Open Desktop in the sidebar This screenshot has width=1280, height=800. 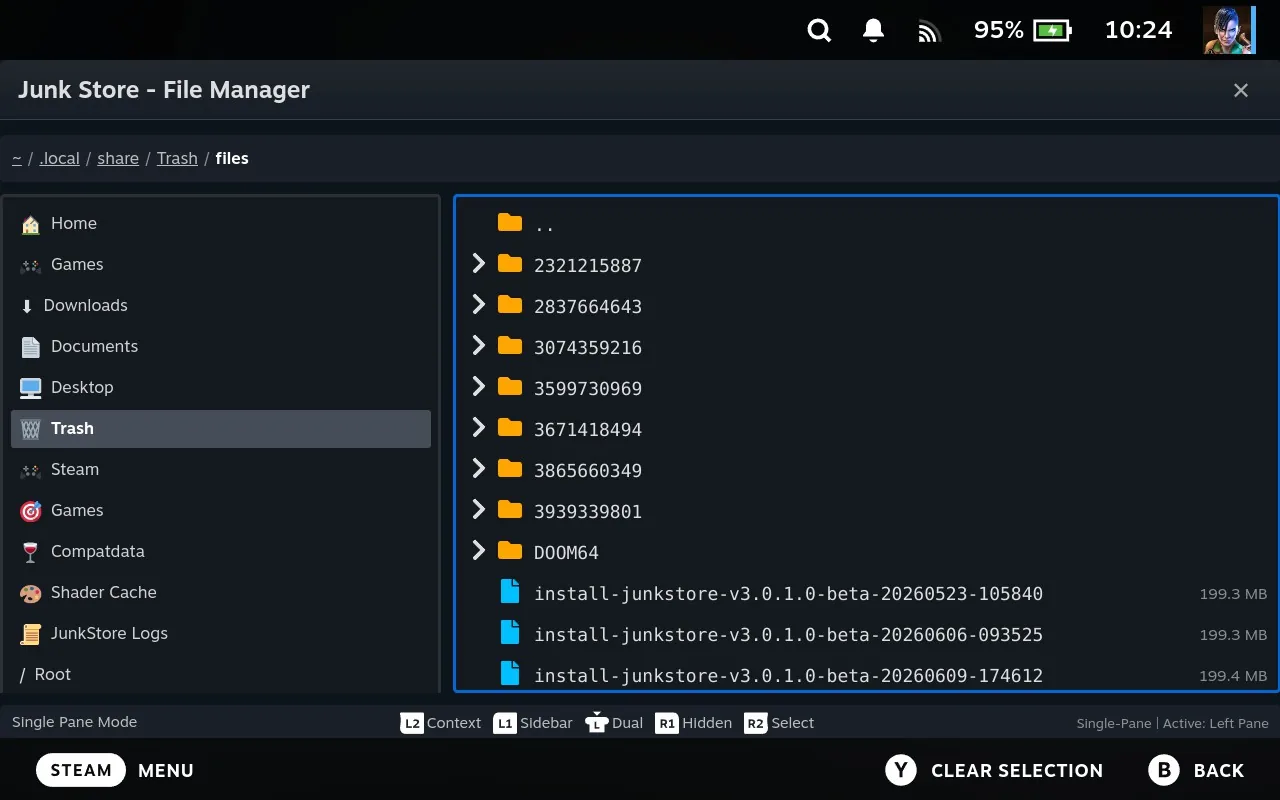(x=221, y=388)
